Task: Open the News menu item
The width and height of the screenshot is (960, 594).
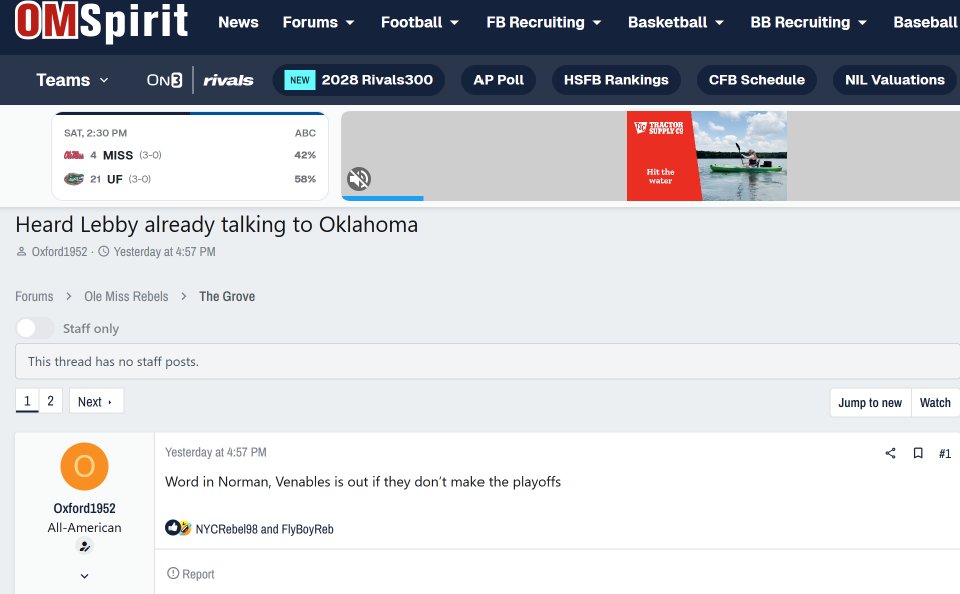Action: pos(238,23)
